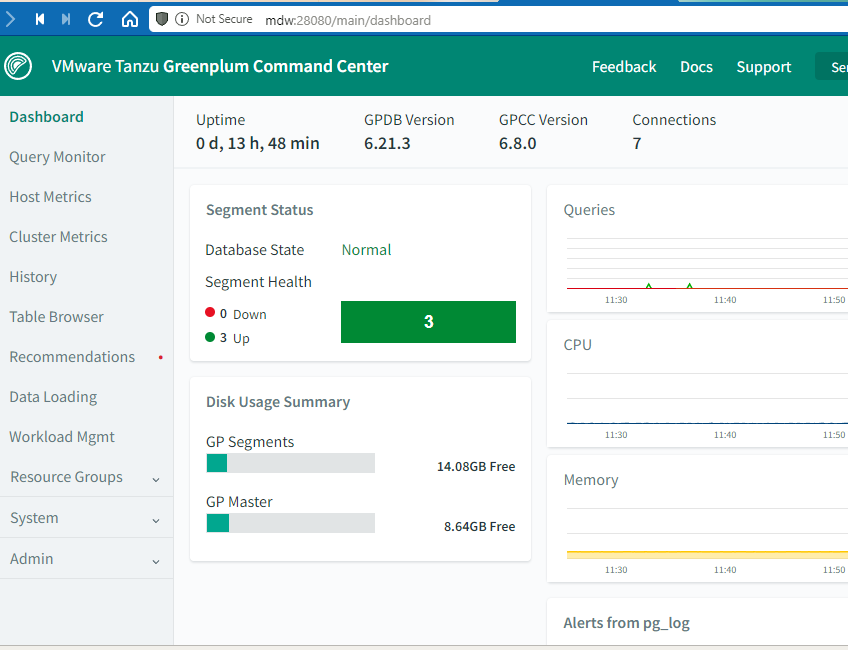This screenshot has height=650, width=848.
Task: Click the GP Segments disk usage bar
Action: coord(290,463)
